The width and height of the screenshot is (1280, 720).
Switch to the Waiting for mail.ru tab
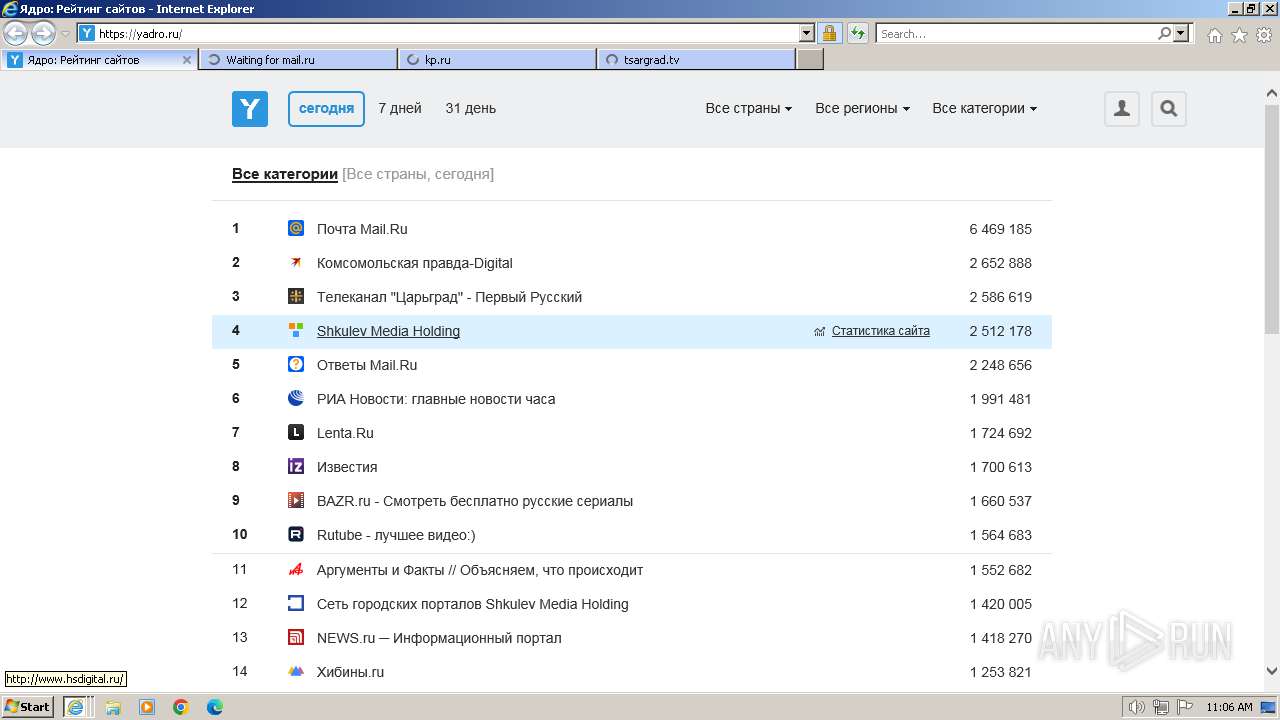click(298, 60)
